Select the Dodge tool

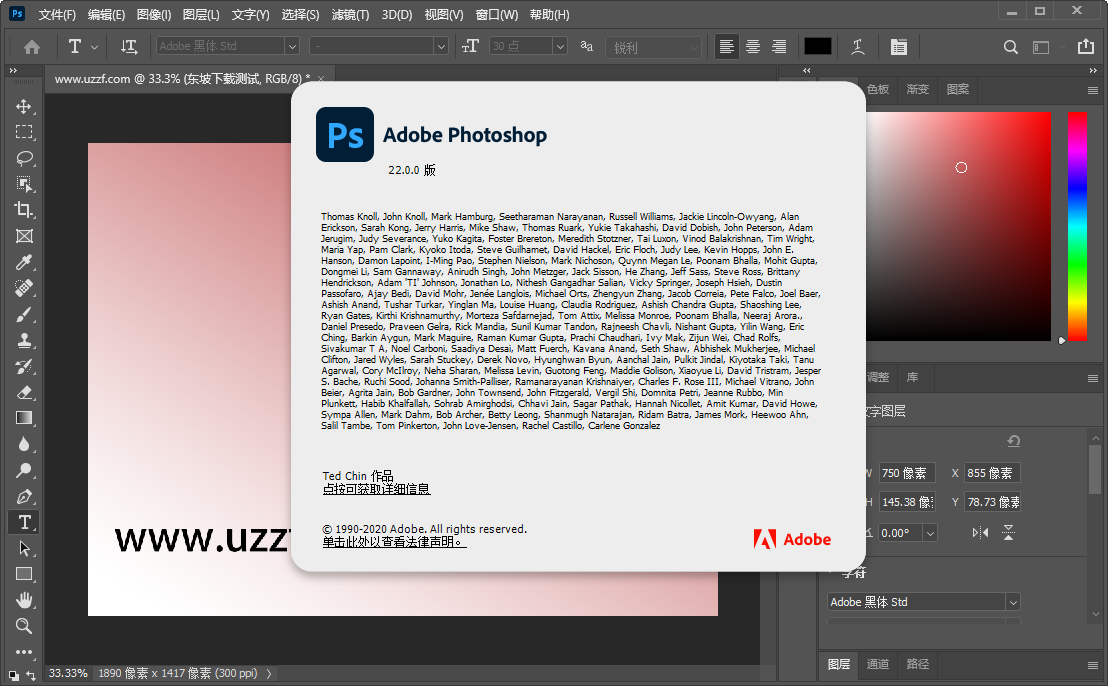[24, 471]
